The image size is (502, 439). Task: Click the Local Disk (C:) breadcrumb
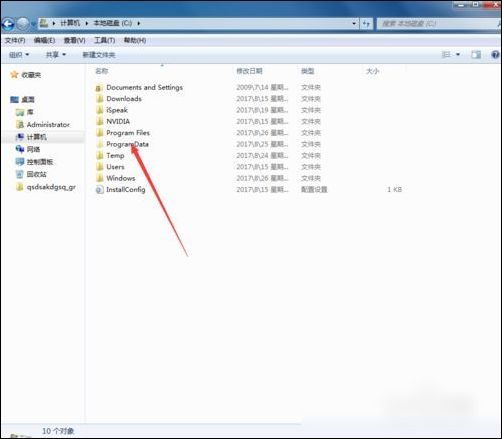tap(113, 23)
